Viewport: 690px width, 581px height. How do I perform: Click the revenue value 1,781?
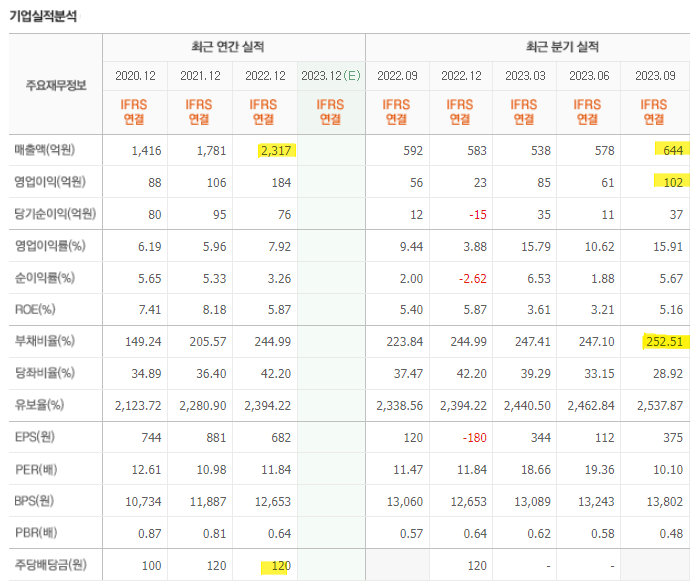click(x=211, y=151)
